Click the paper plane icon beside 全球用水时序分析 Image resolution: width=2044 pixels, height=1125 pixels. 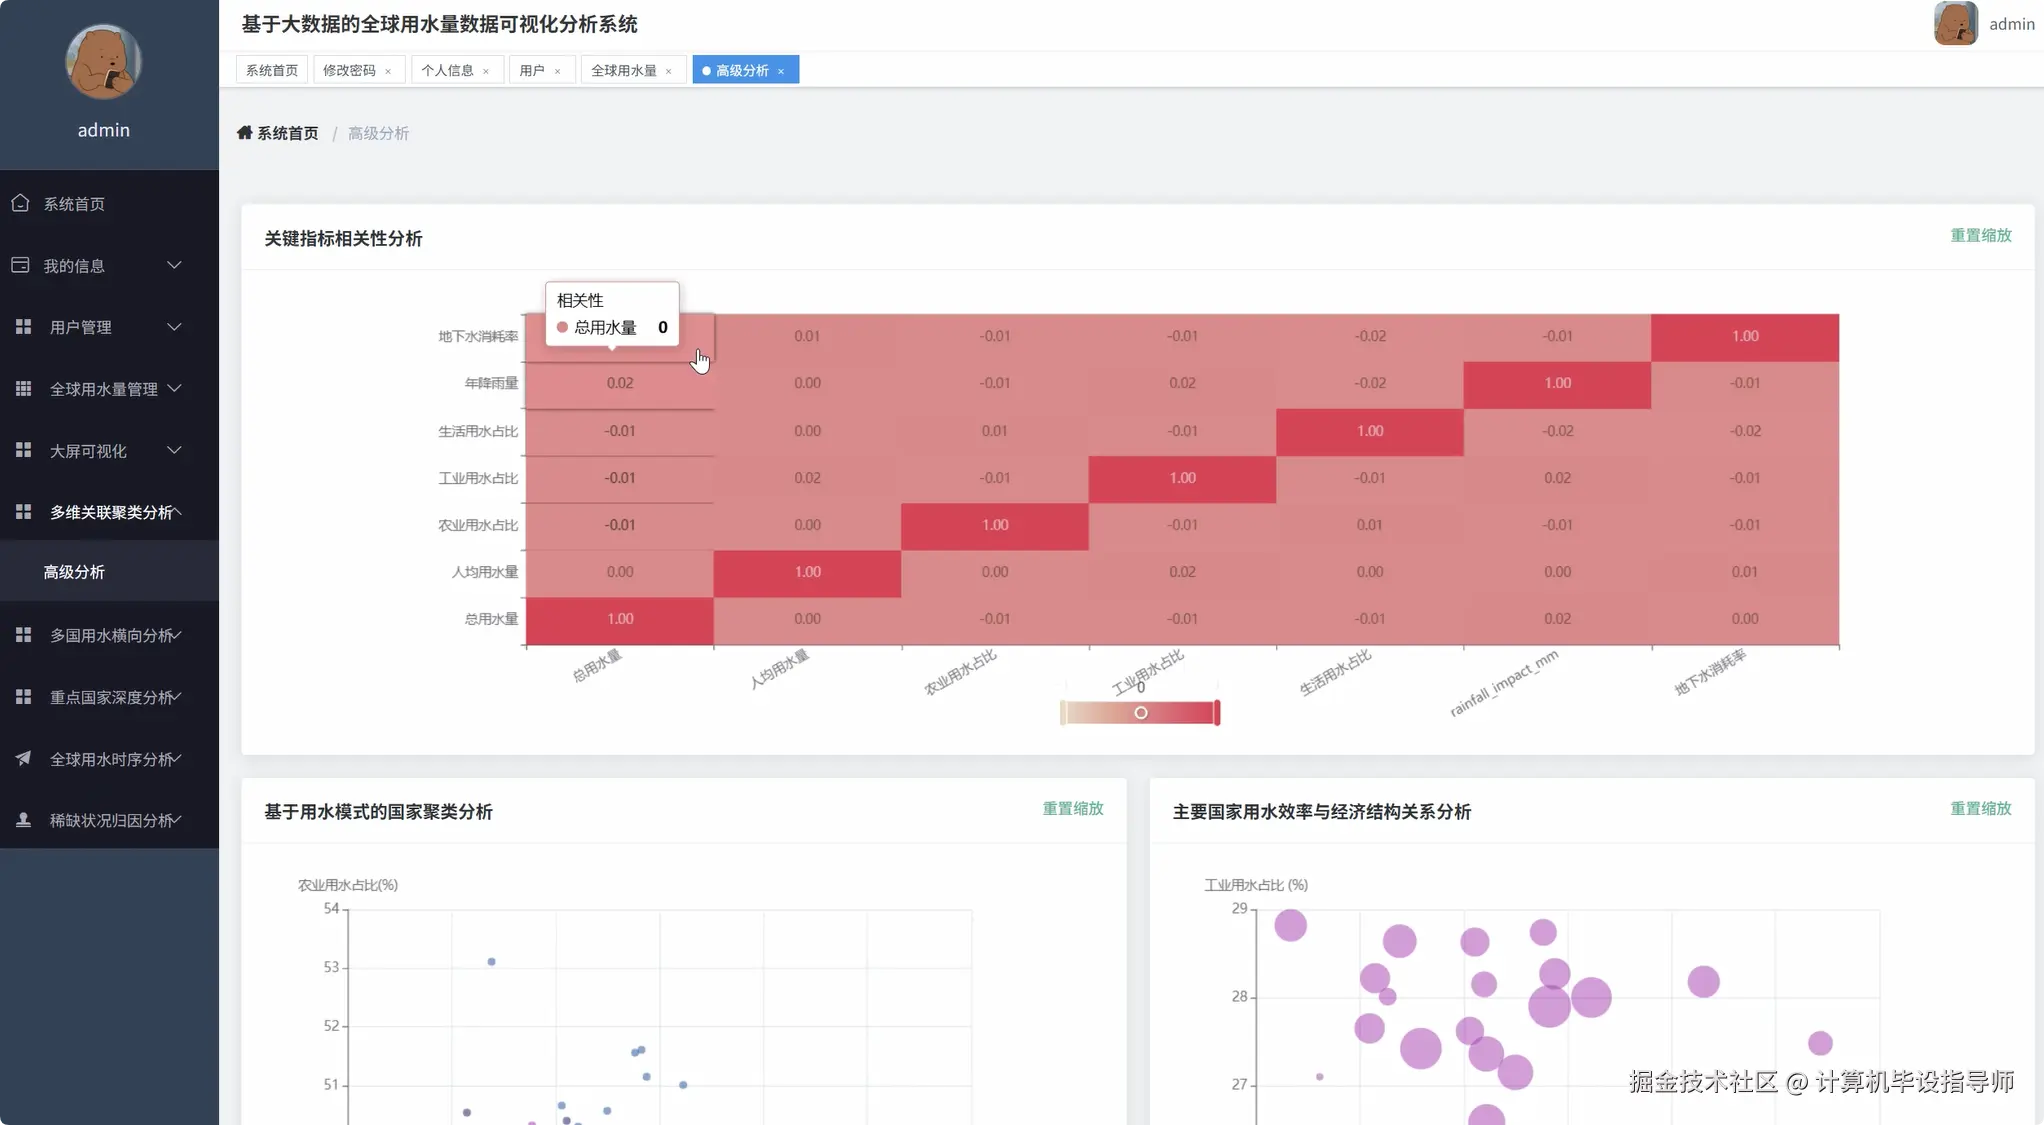point(23,758)
